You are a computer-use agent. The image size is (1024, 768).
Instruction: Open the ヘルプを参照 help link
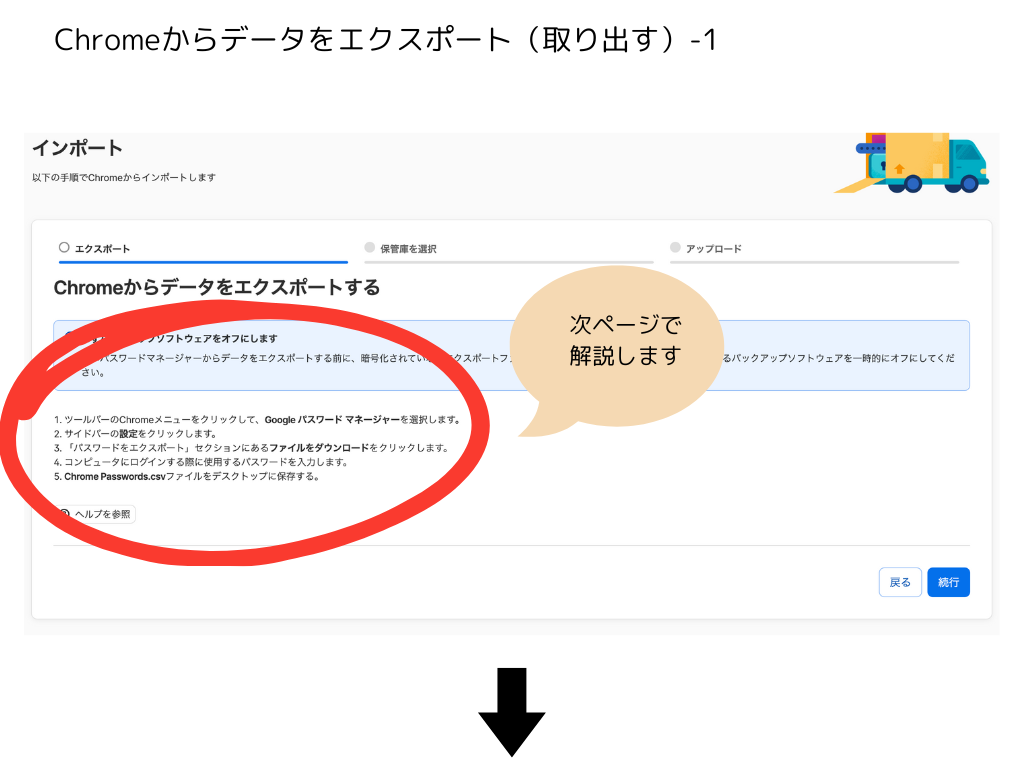point(102,514)
